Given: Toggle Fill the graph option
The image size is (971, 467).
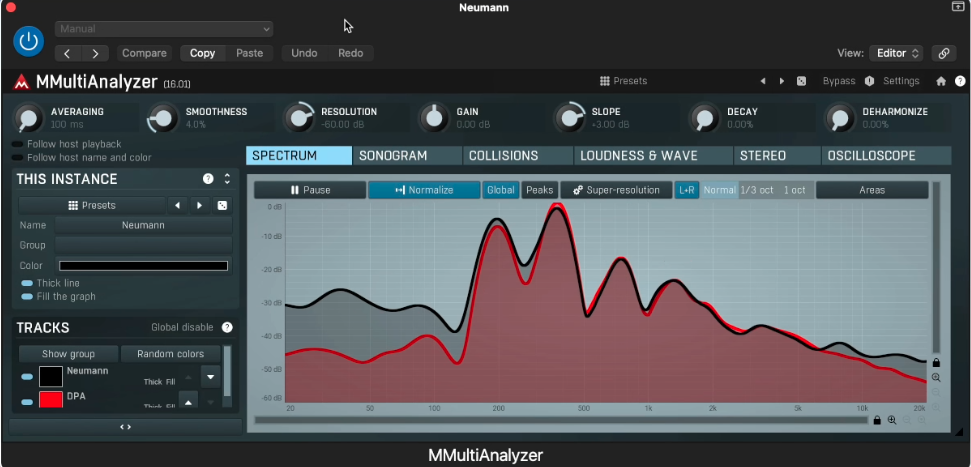Looking at the screenshot, I should coord(27,297).
